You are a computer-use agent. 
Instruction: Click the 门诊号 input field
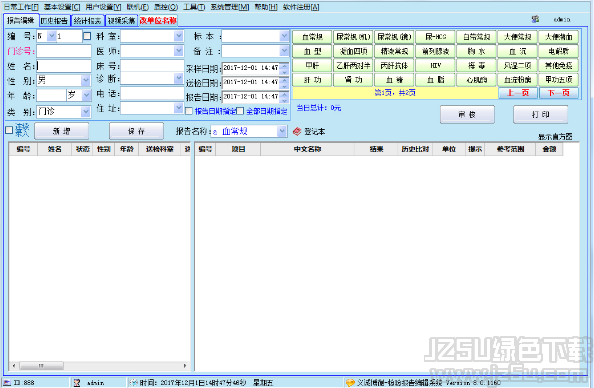[x=64, y=51]
